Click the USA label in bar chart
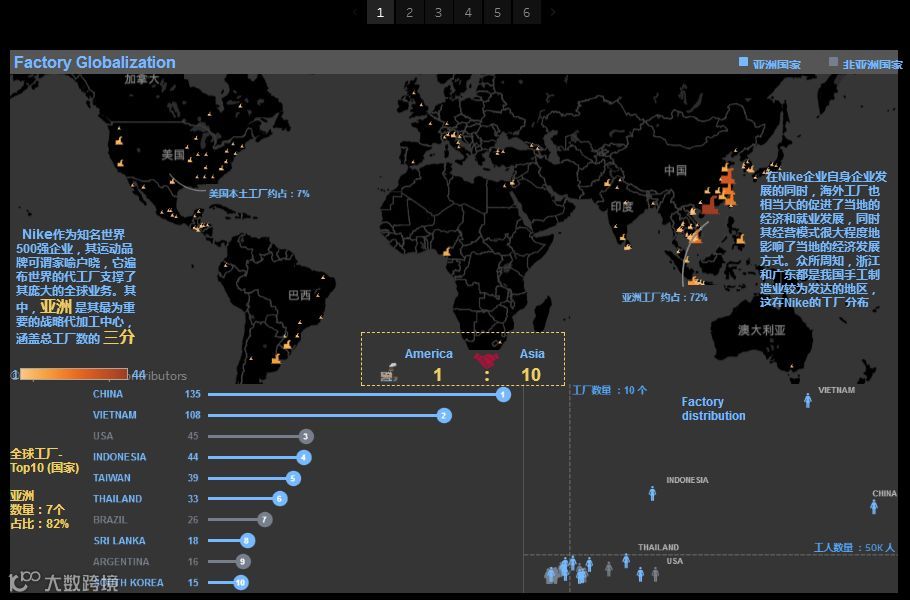 (103, 436)
